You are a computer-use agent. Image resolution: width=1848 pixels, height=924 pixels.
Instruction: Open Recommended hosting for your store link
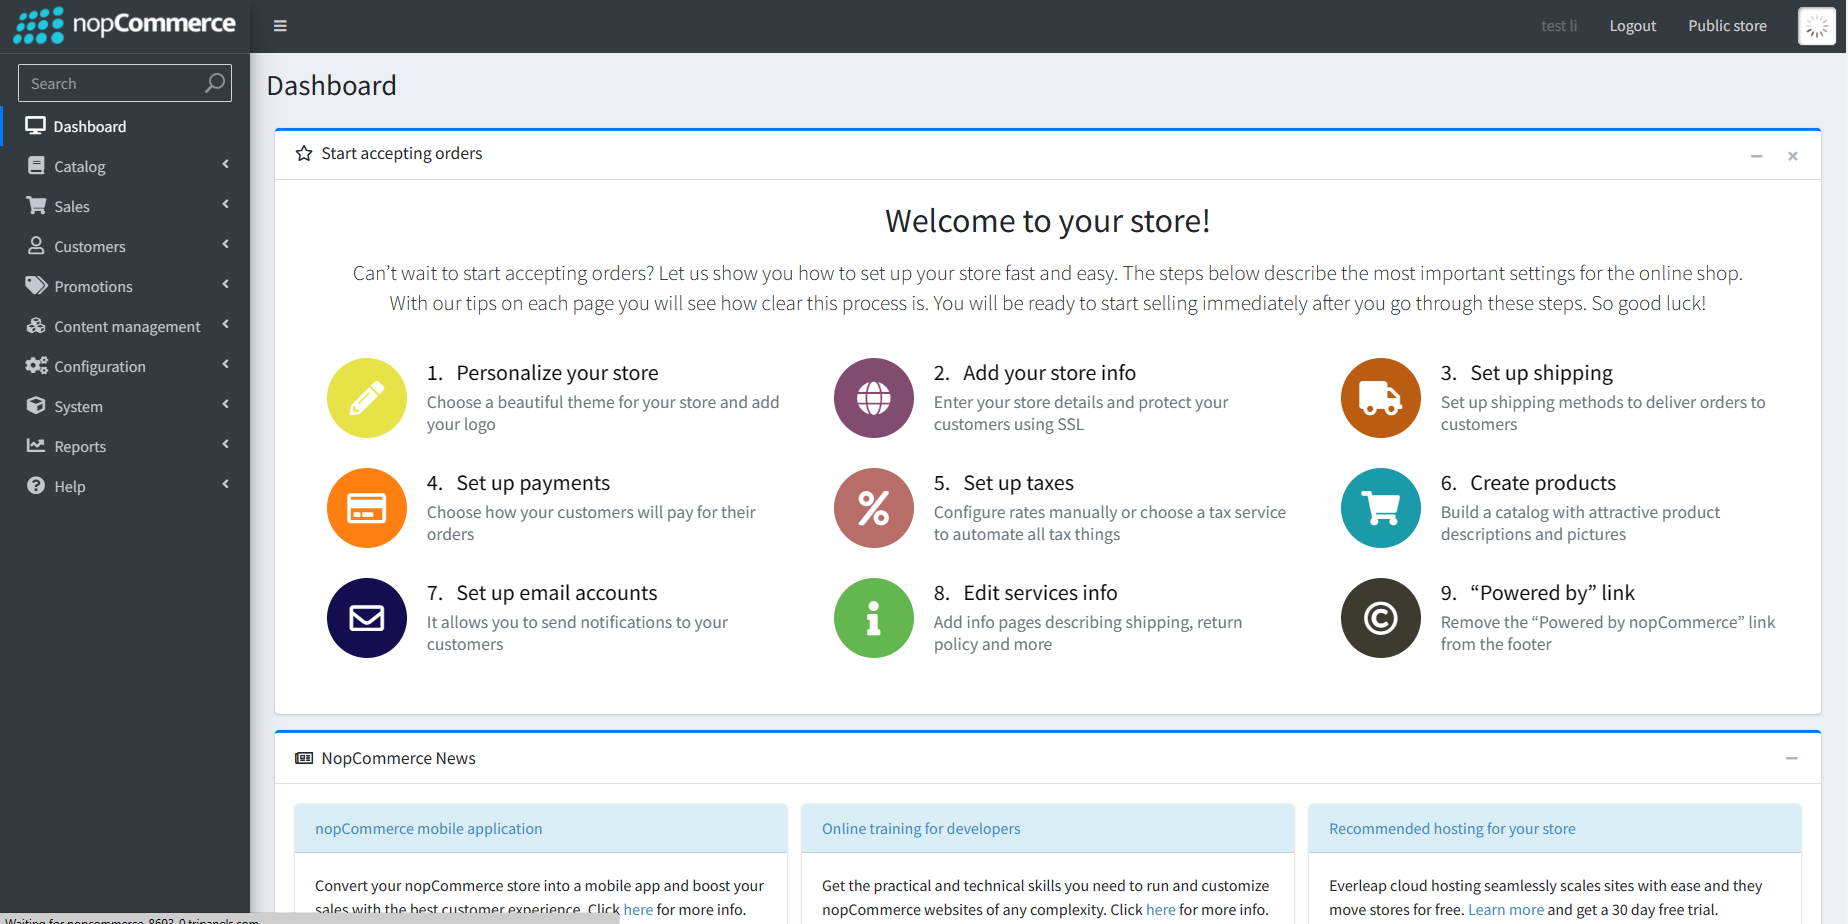coord(1452,829)
